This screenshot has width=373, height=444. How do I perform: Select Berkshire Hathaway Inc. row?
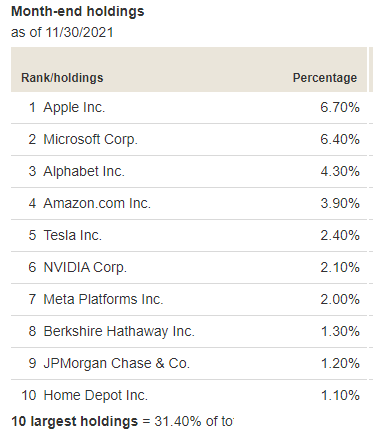[x=189, y=331]
